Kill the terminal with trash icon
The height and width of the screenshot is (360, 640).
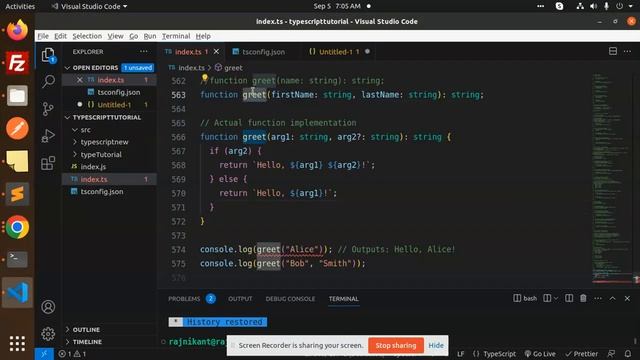pyautogui.click(x=583, y=298)
